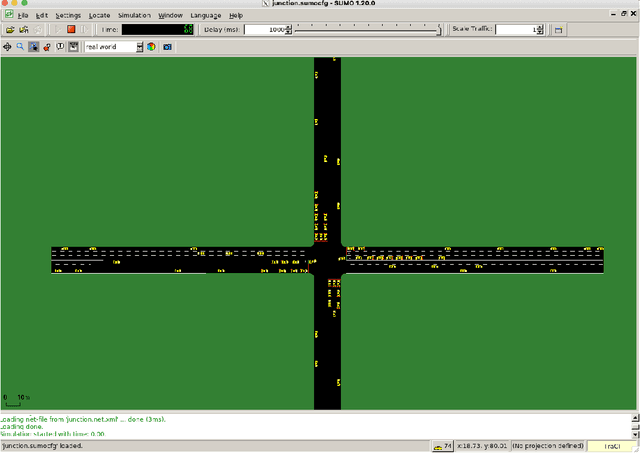Open the Locate menu
640x453 pixels.
pos(99,16)
